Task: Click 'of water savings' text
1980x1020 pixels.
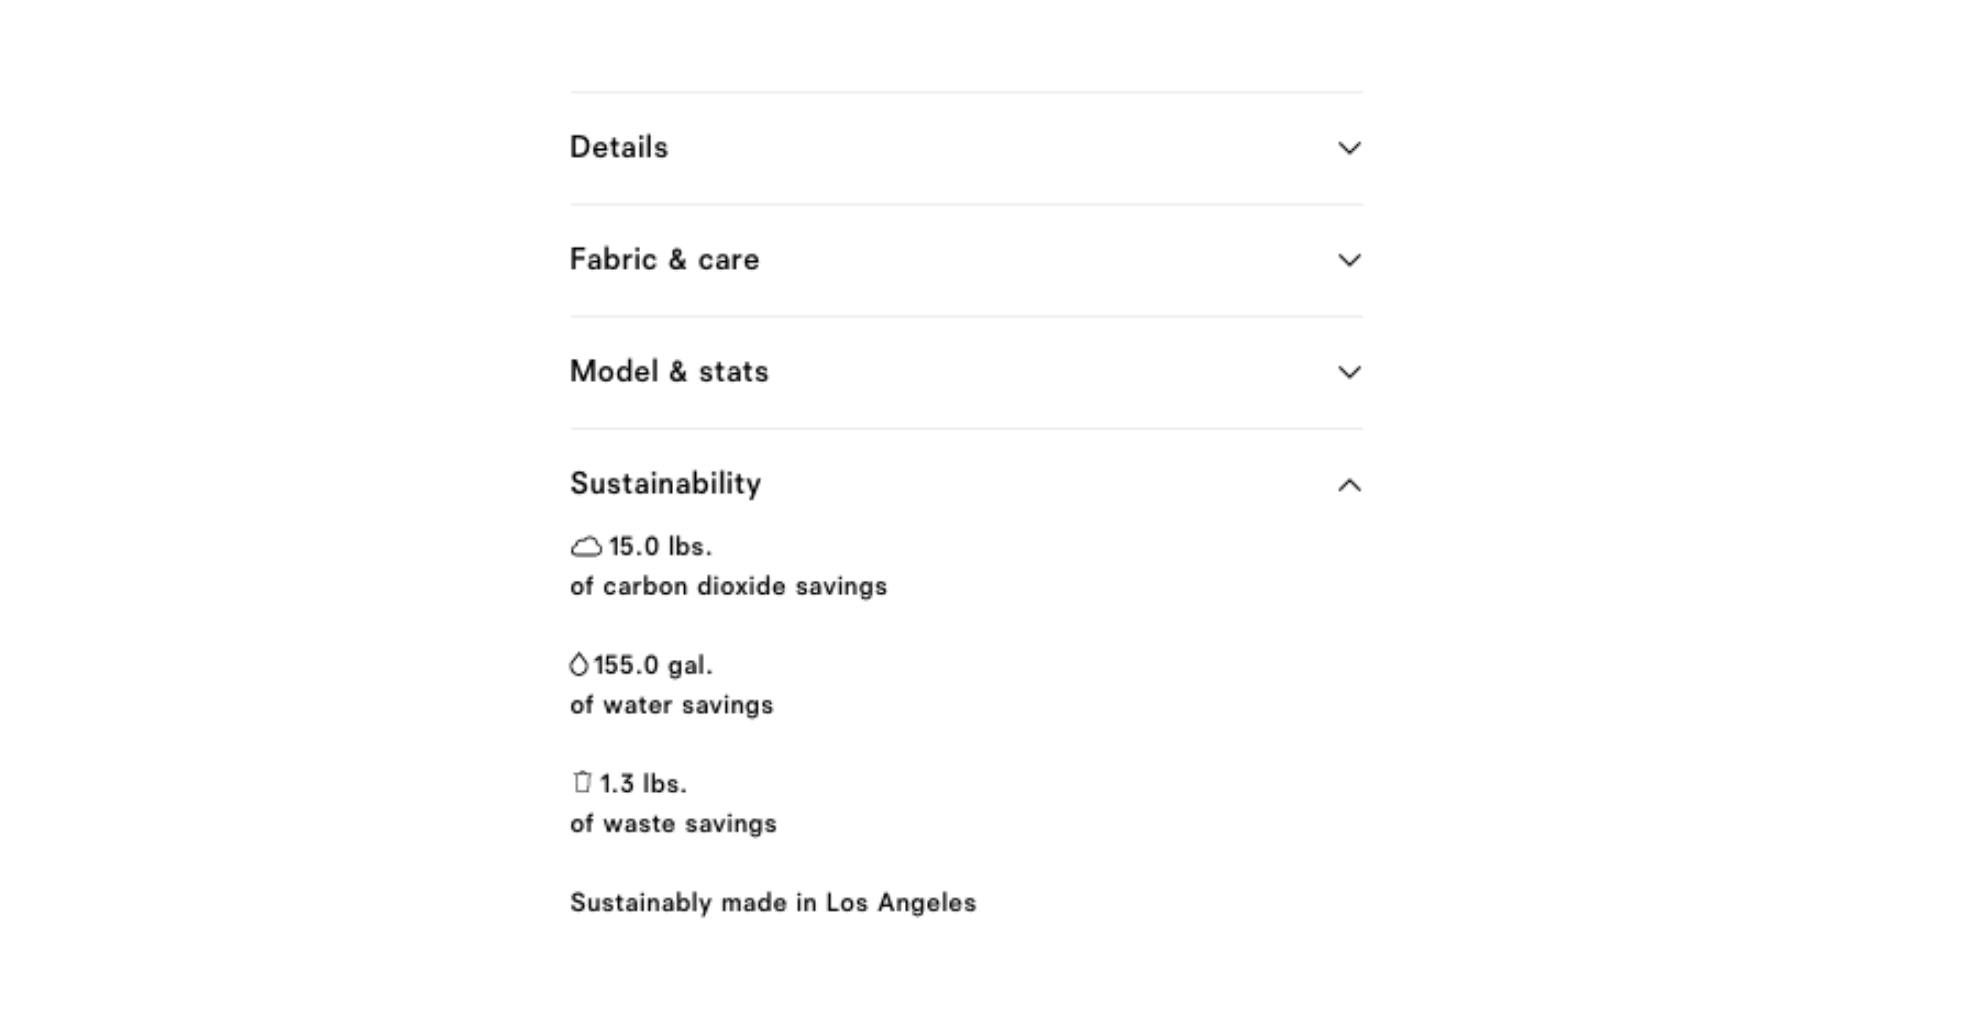Action: 672,705
